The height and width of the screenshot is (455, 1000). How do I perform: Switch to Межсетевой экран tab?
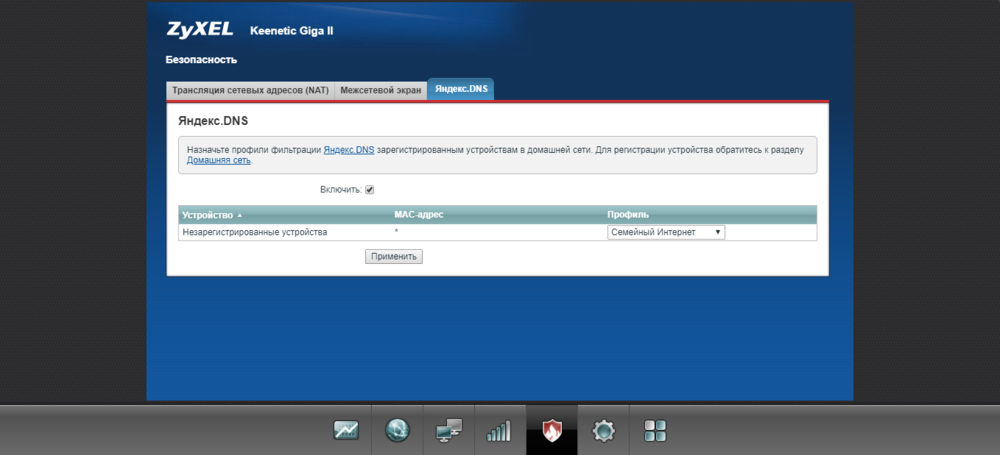click(381, 91)
